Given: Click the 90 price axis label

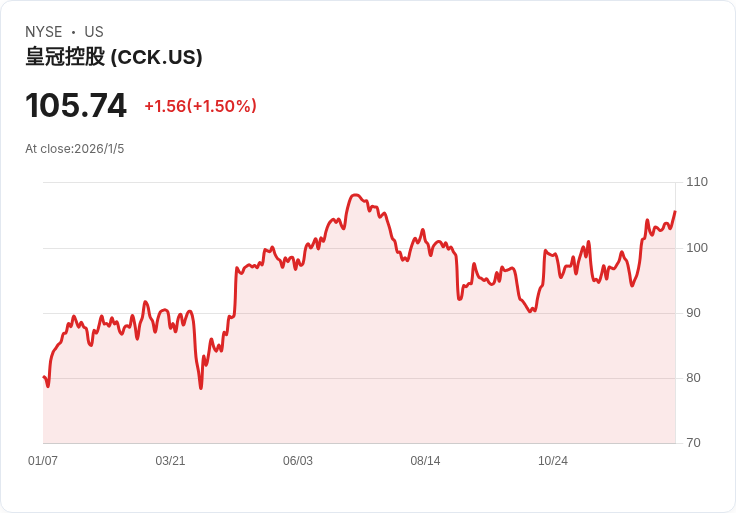Looking at the screenshot, I should (693, 313).
